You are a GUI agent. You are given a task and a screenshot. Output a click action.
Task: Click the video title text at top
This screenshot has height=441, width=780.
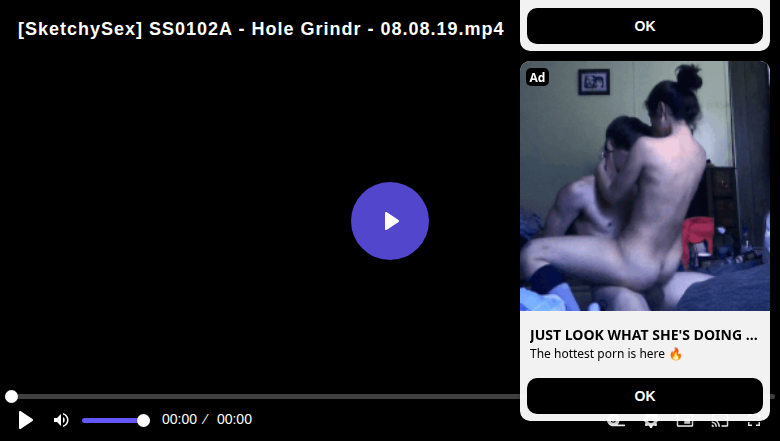tap(261, 29)
